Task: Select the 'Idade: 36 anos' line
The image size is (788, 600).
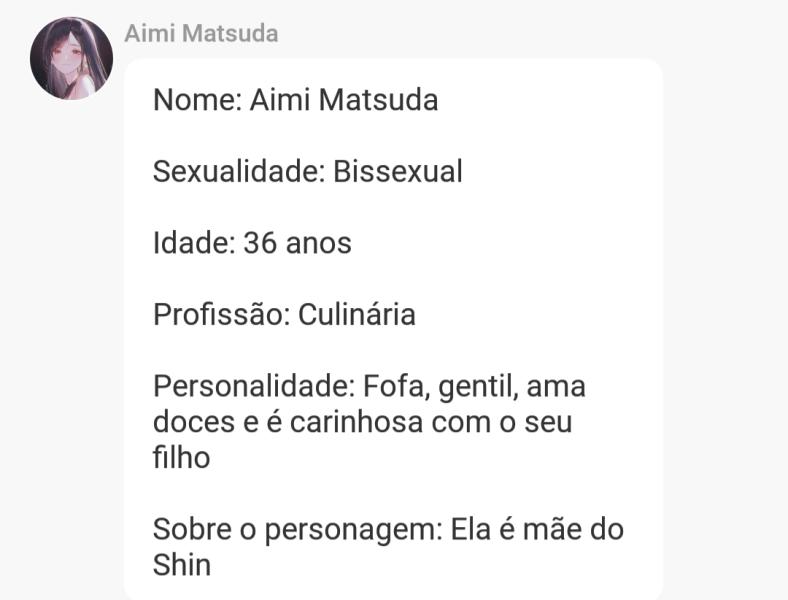Action: click(x=252, y=243)
